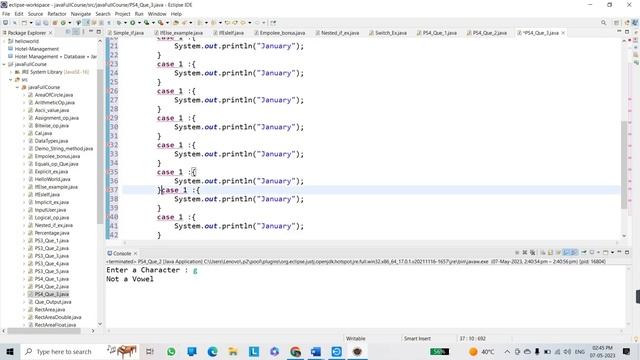Open Microsoft Edge from the taskbar
Screen dimensions: 640x360
212,351
